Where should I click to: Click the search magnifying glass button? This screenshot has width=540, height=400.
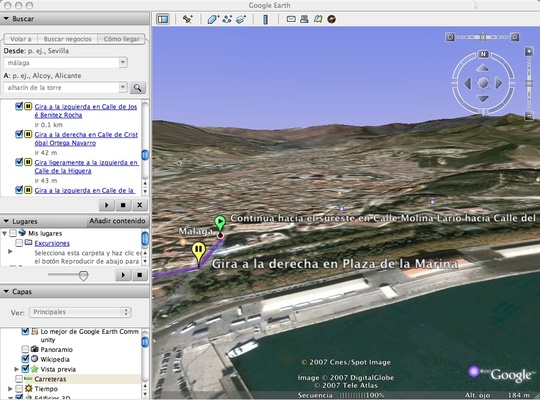138,88
